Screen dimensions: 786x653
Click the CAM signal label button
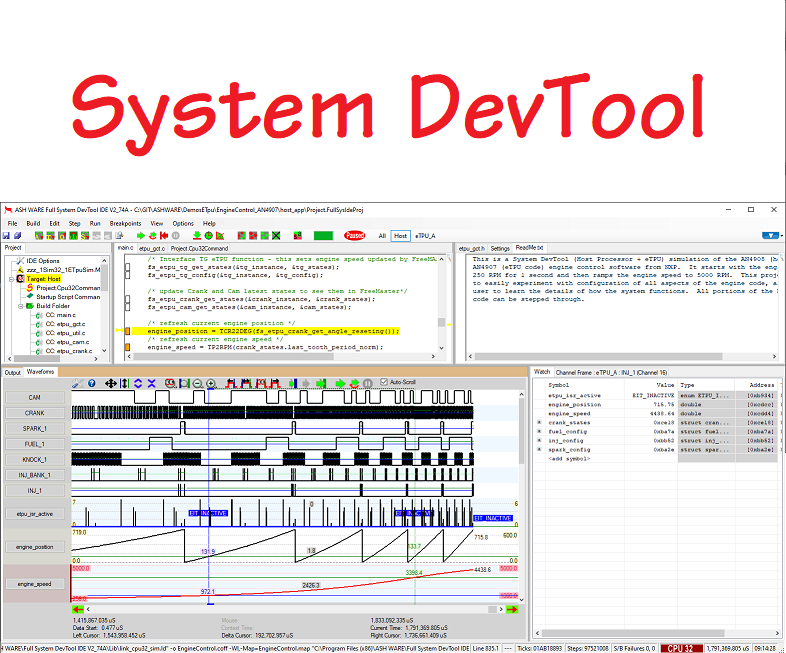[x=35, y=397]
